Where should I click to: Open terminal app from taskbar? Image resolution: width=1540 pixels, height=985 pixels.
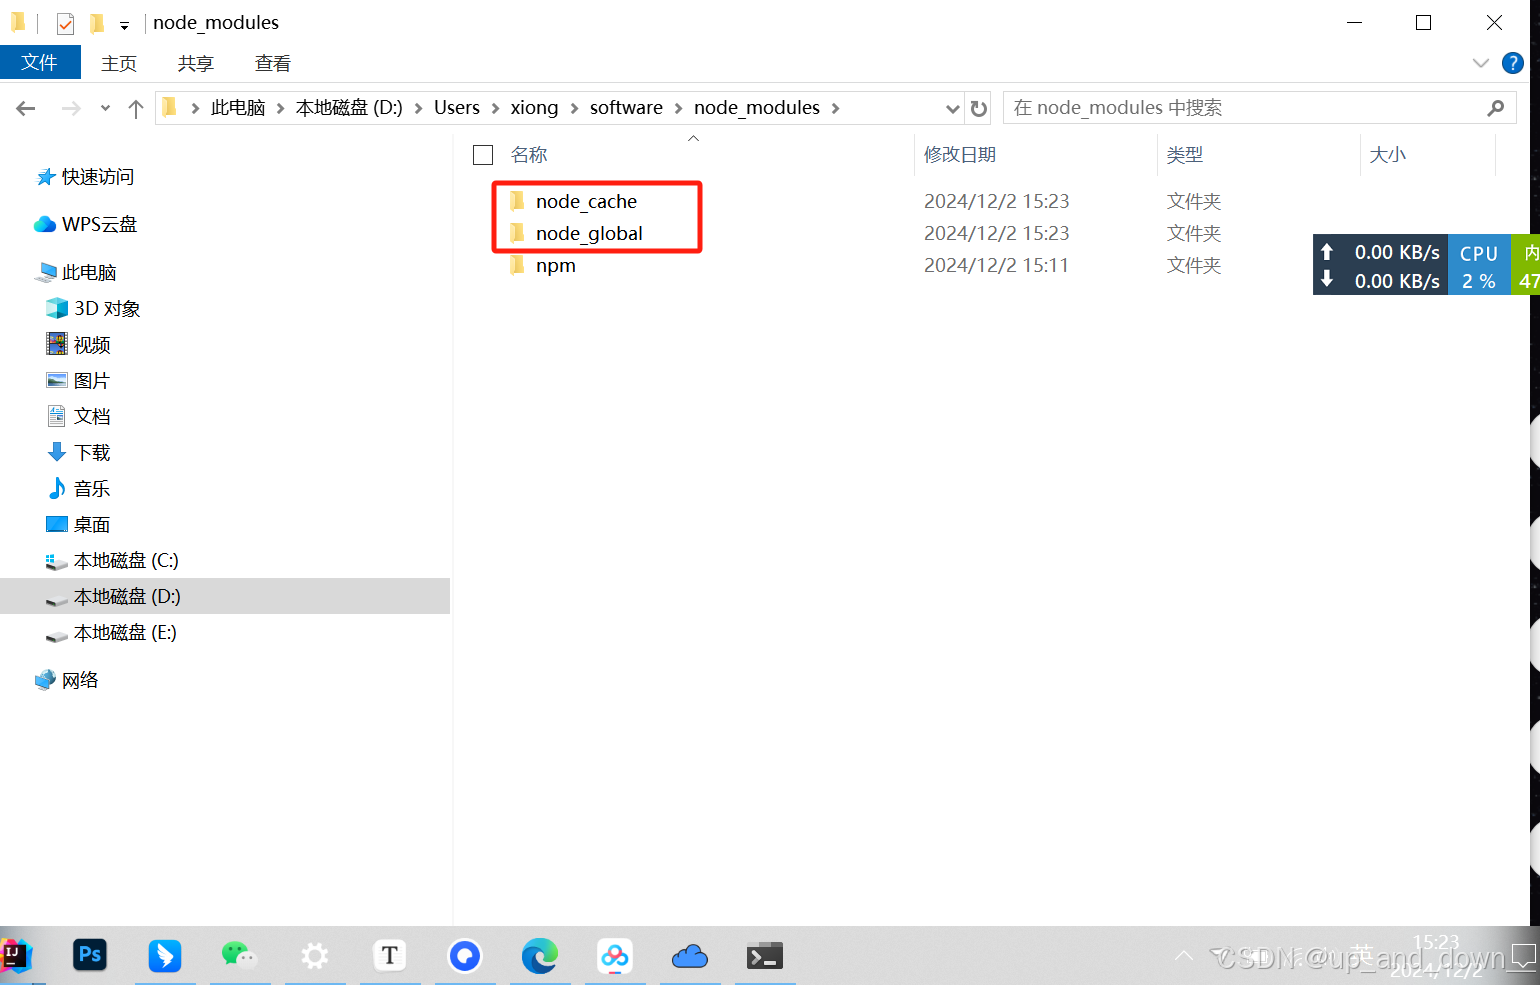click(765, 956)
